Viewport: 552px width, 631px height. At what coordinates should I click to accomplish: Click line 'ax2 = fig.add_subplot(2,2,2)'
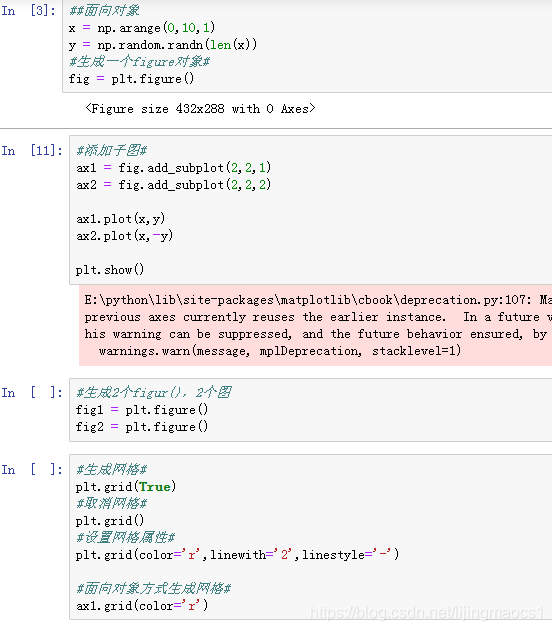(174, 185)
